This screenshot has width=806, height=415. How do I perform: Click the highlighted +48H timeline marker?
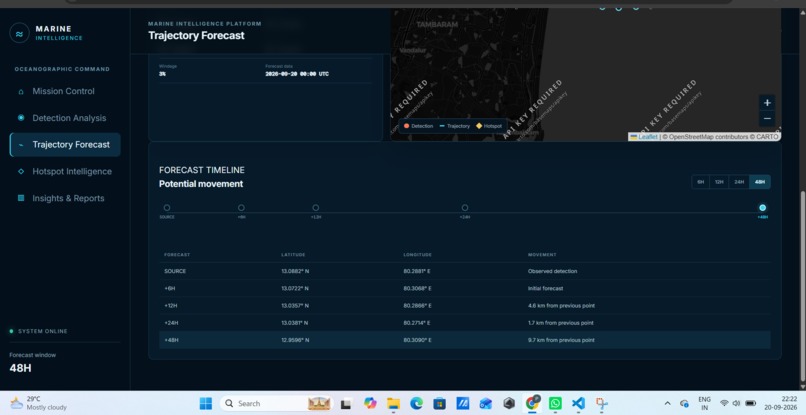(762, 208)
